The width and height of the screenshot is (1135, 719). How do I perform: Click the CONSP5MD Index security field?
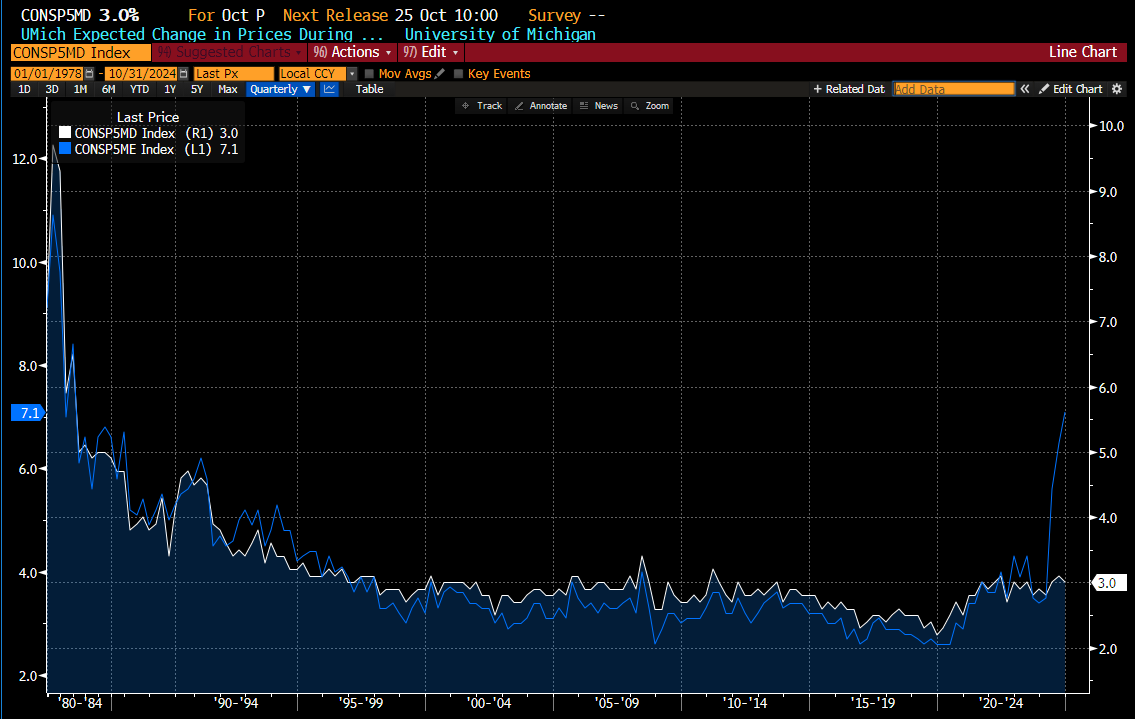pos(80,52)
